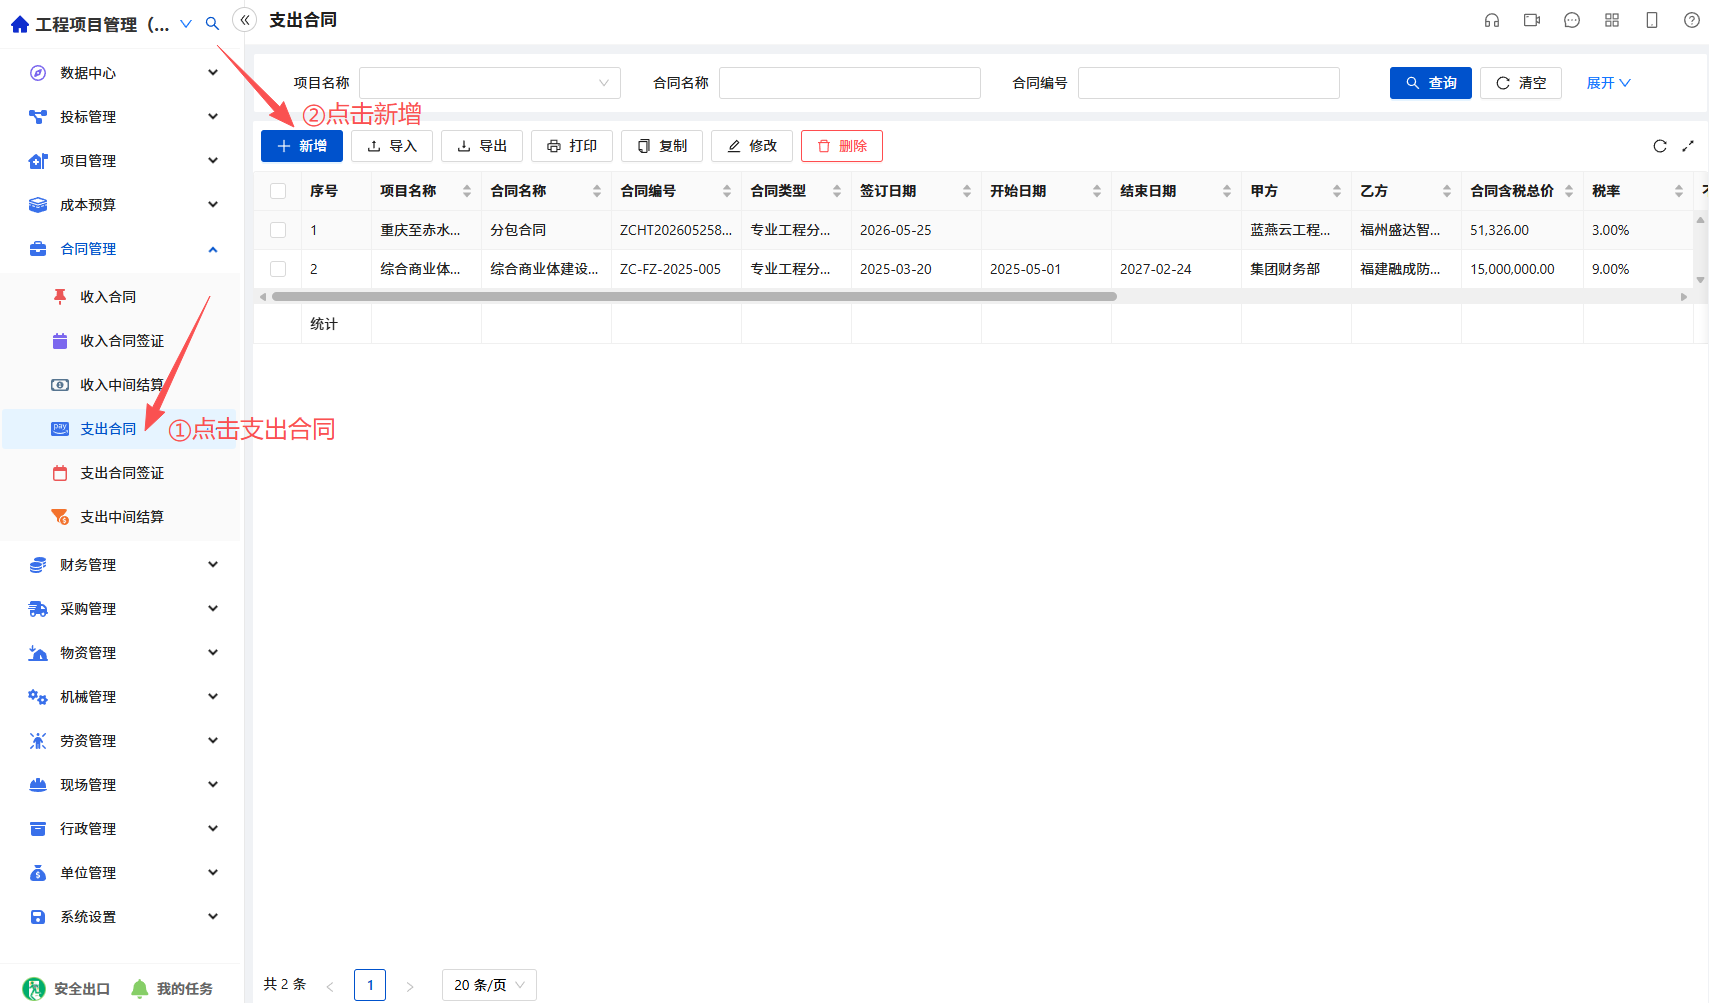Click the 新增 button
Viewport: 1709px width, 1003px height.
[302, 146]
